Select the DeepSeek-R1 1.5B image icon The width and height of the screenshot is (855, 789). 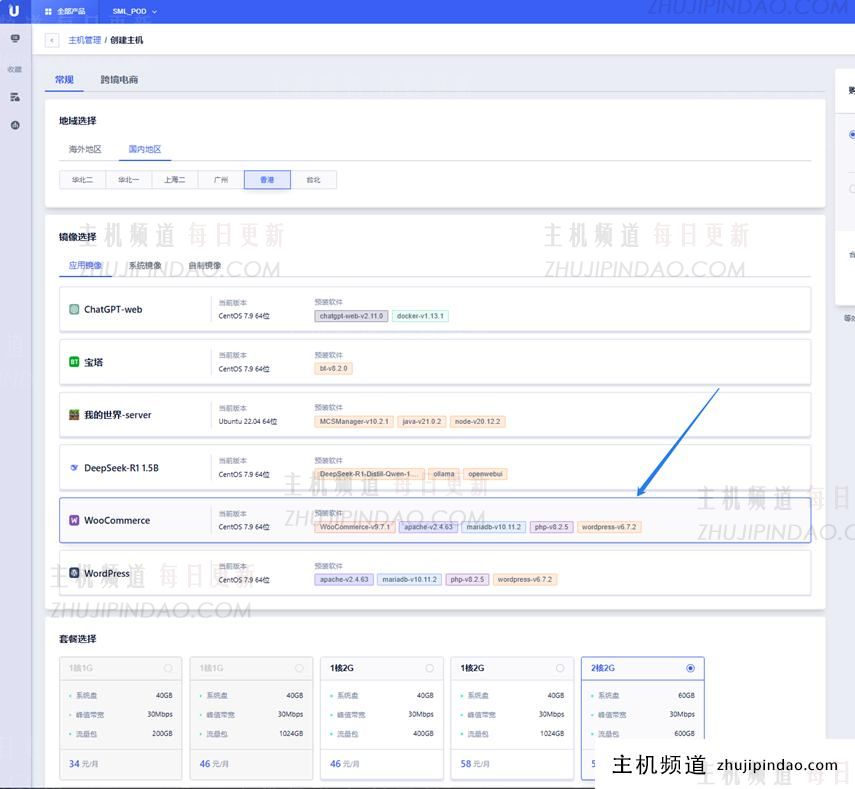pyautogui.click(x=74, y=468)
